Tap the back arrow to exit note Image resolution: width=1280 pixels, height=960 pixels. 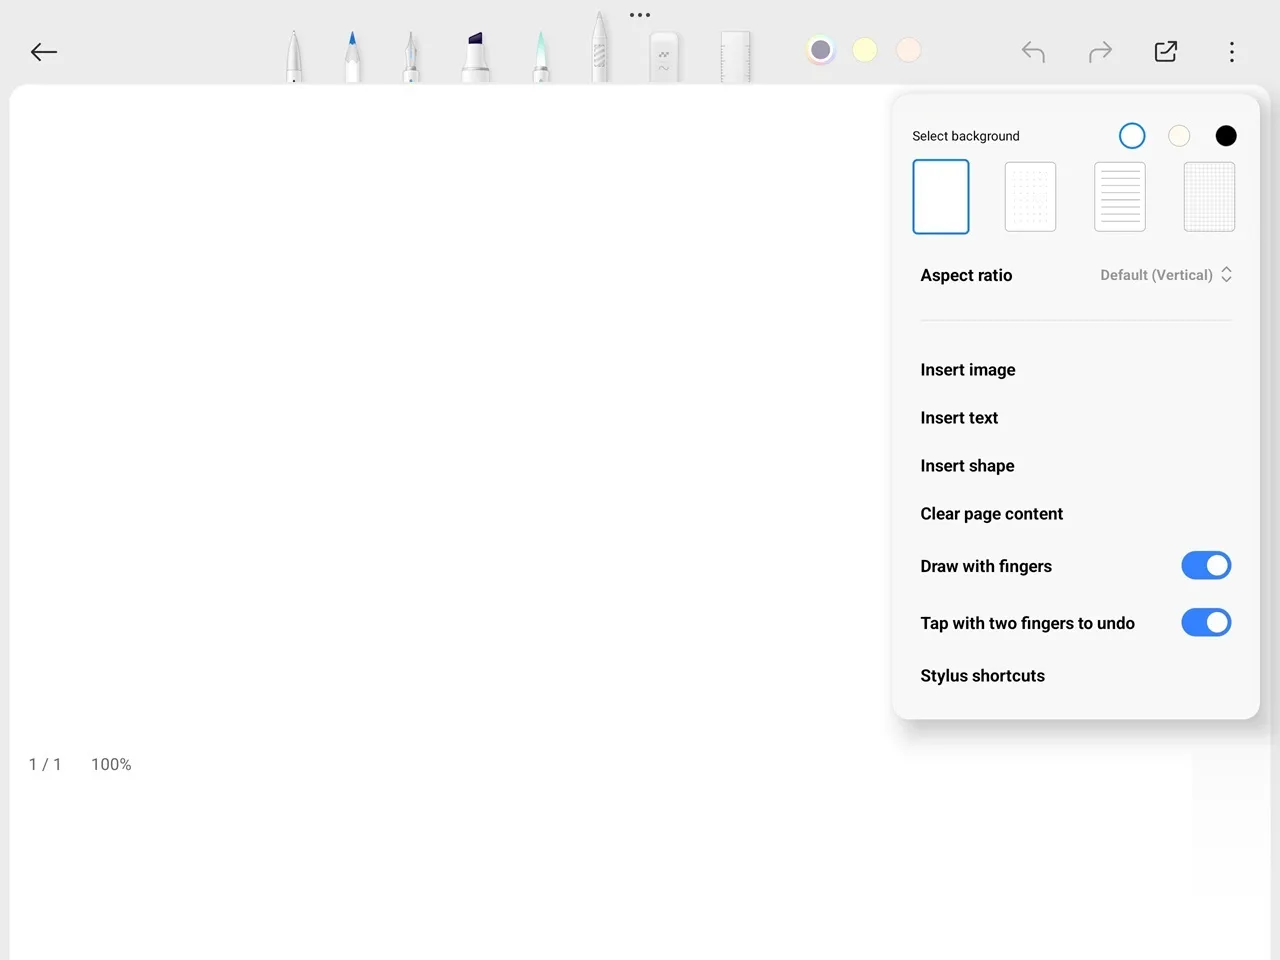[44, 52]
